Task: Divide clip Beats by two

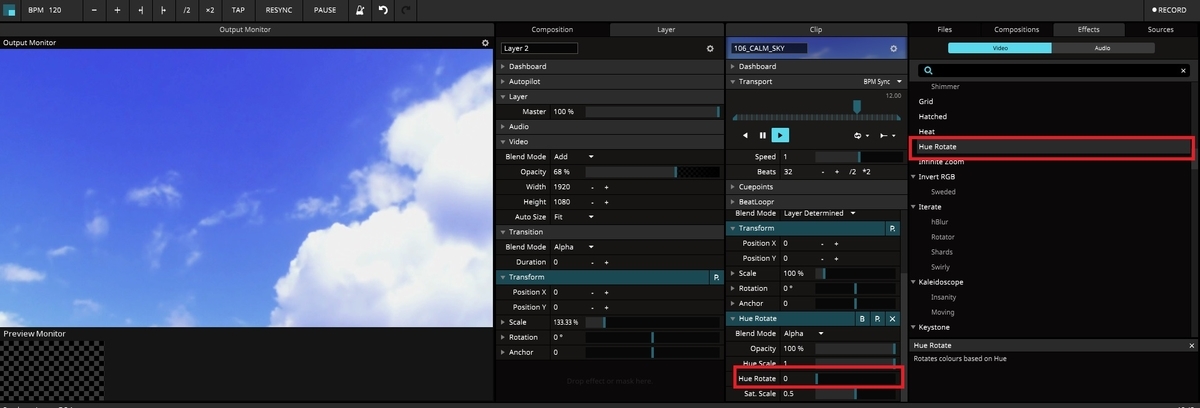Action: point(852,172)
